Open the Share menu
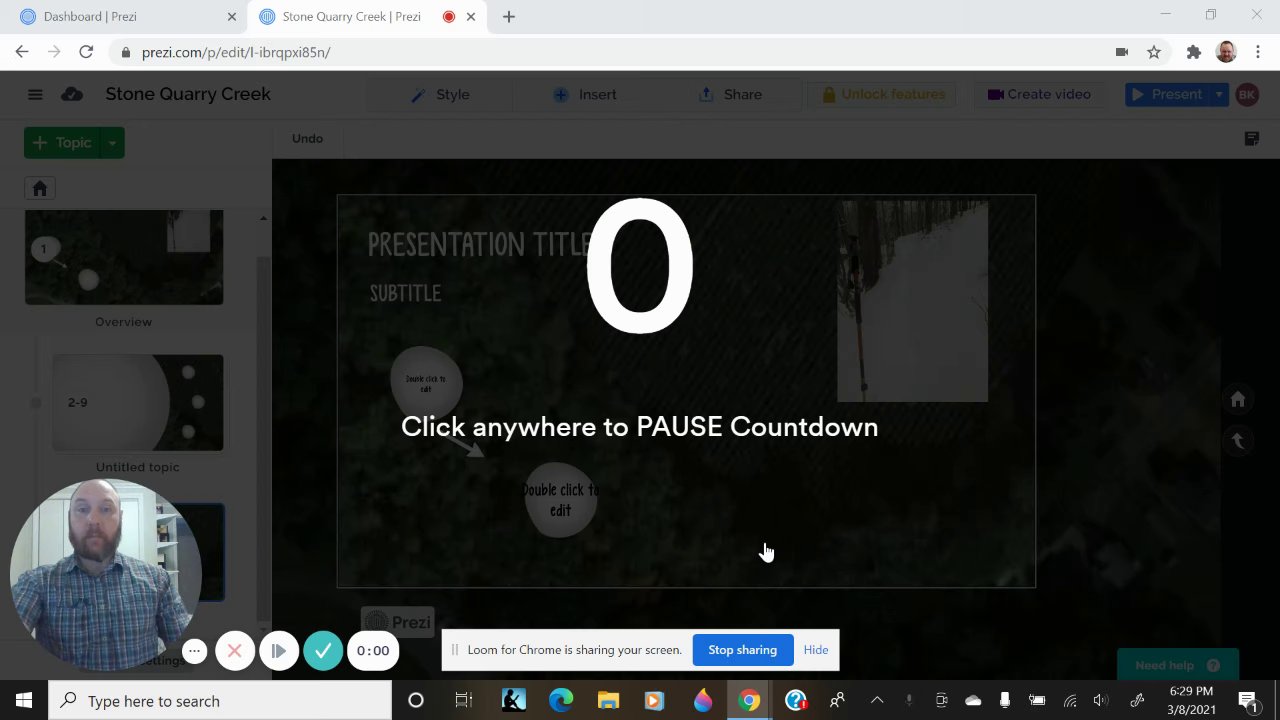This screenshot has height=720, width=1280. click(730, 94)
